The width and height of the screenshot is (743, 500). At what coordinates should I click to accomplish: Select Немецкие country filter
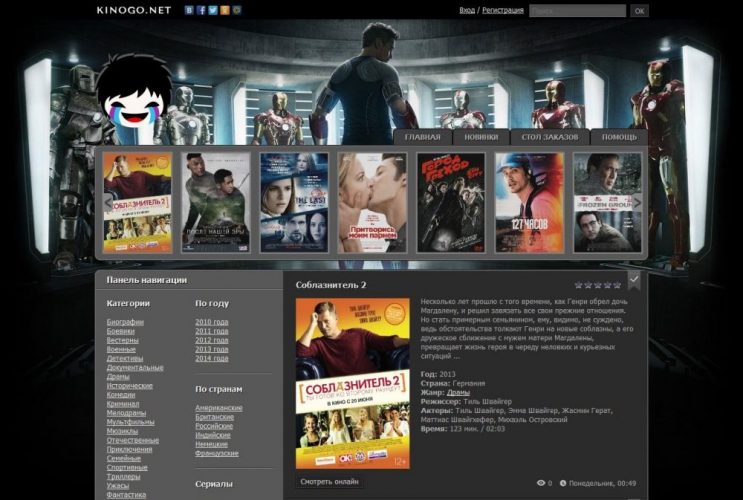211,444
